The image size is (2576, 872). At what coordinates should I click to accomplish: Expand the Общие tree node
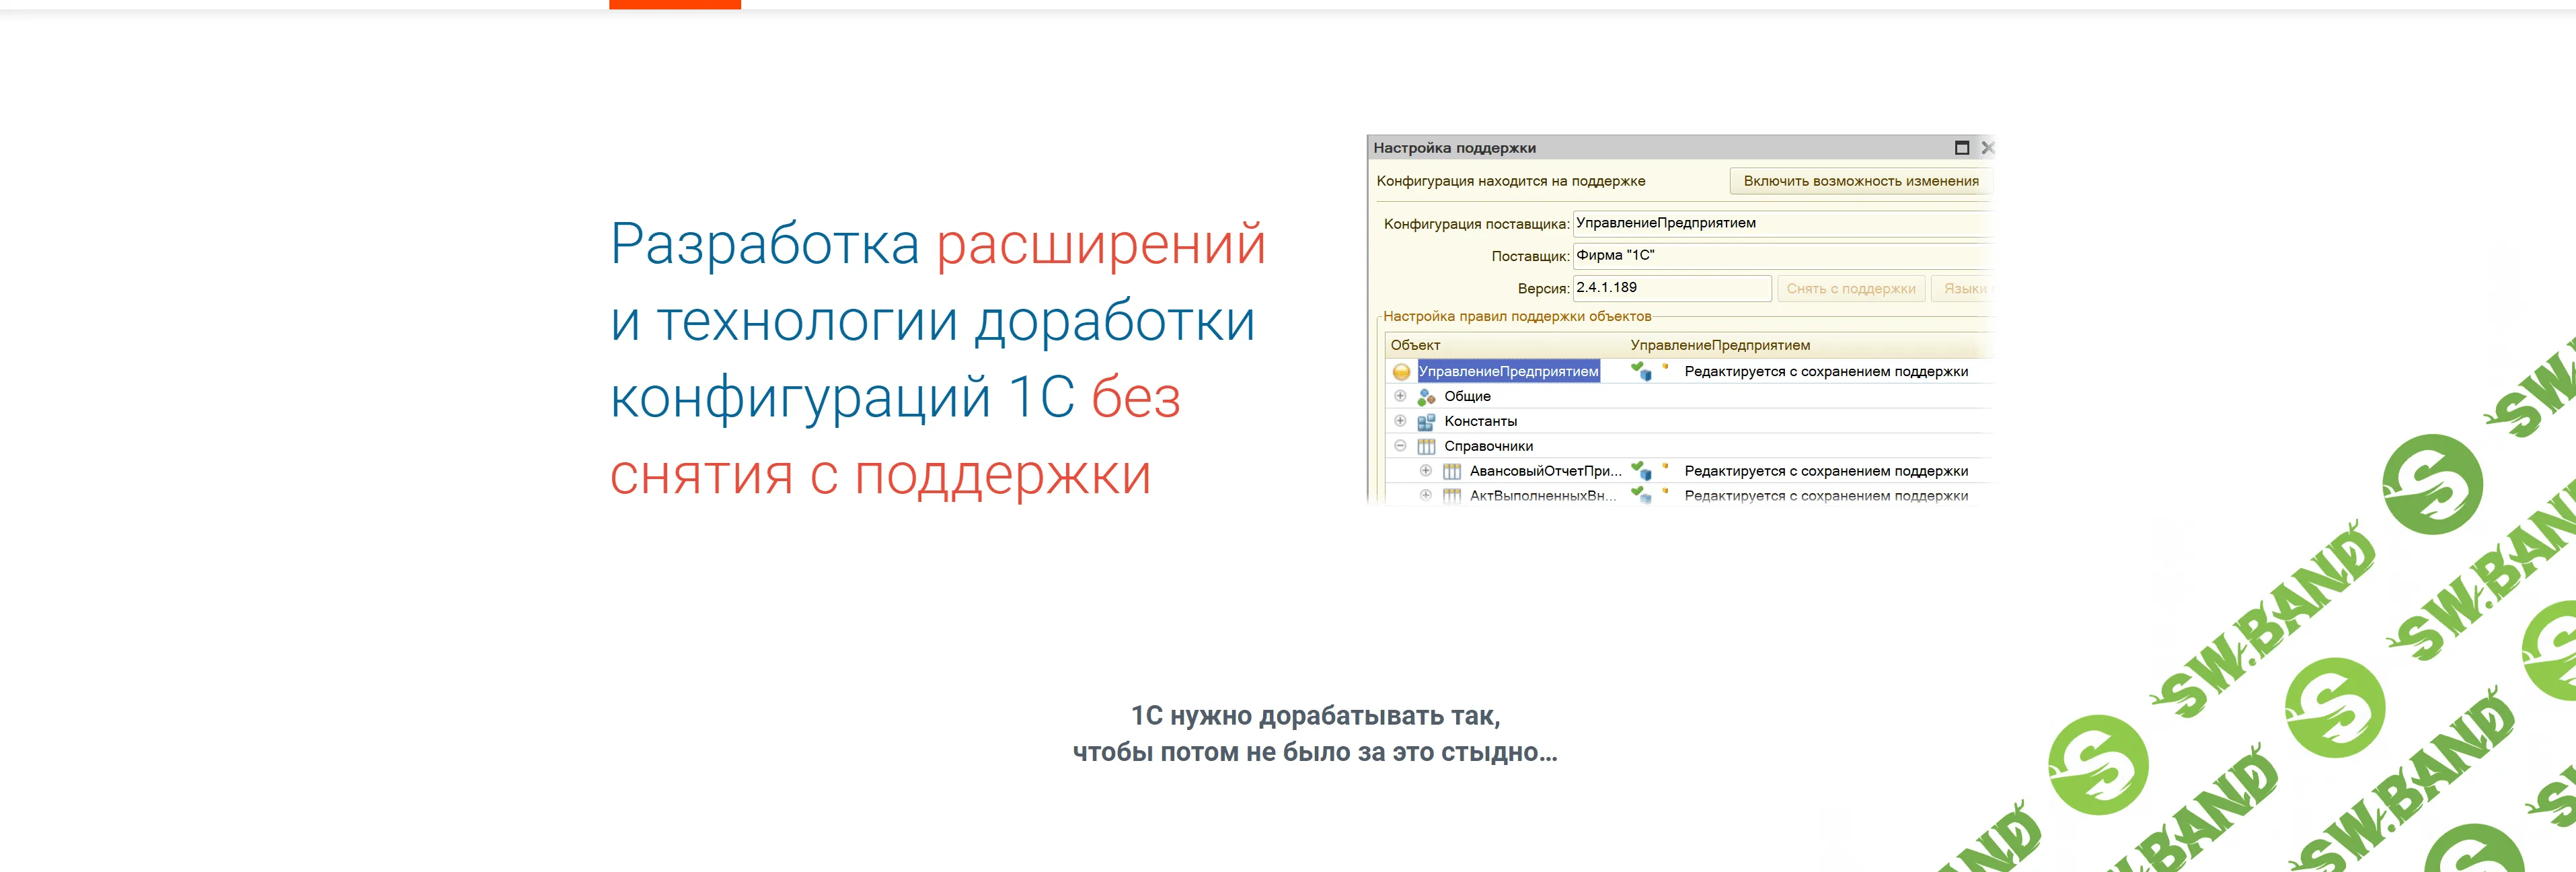coord(1400,397)
